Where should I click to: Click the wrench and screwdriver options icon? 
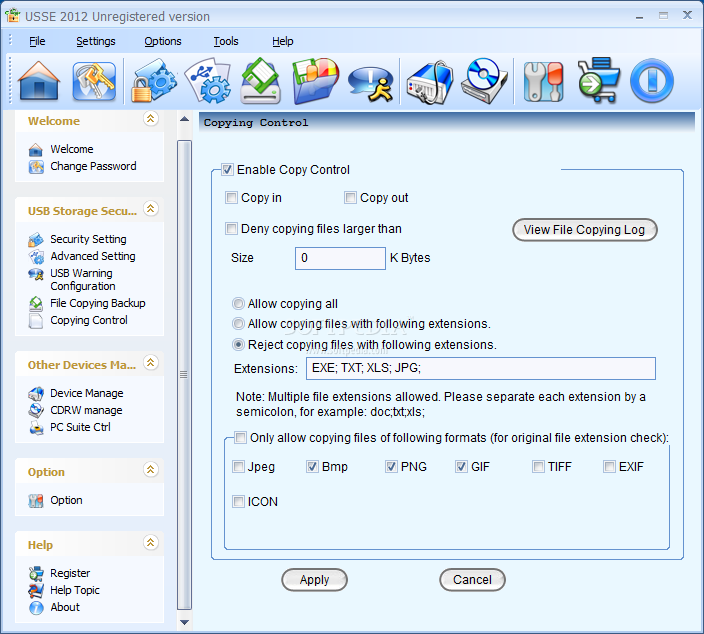point(543,82)
